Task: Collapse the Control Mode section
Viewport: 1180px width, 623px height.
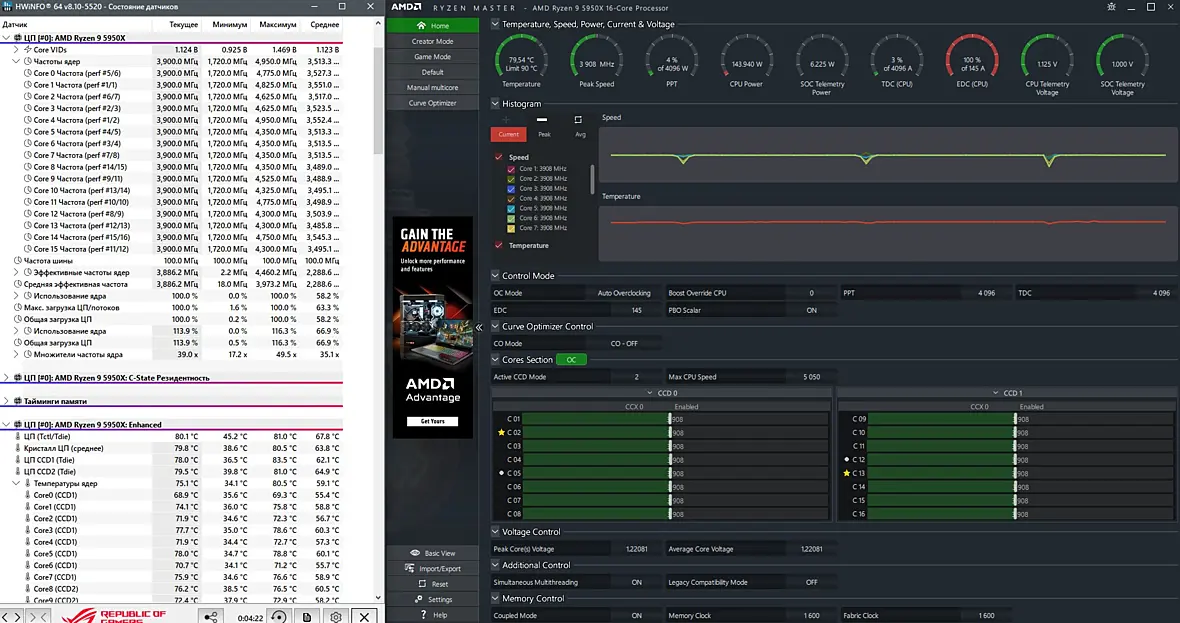Action: coord(495,276)
